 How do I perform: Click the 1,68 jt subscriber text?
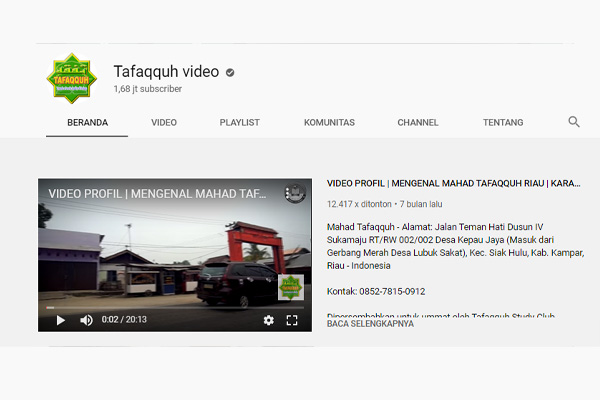[x=148, y=89]
